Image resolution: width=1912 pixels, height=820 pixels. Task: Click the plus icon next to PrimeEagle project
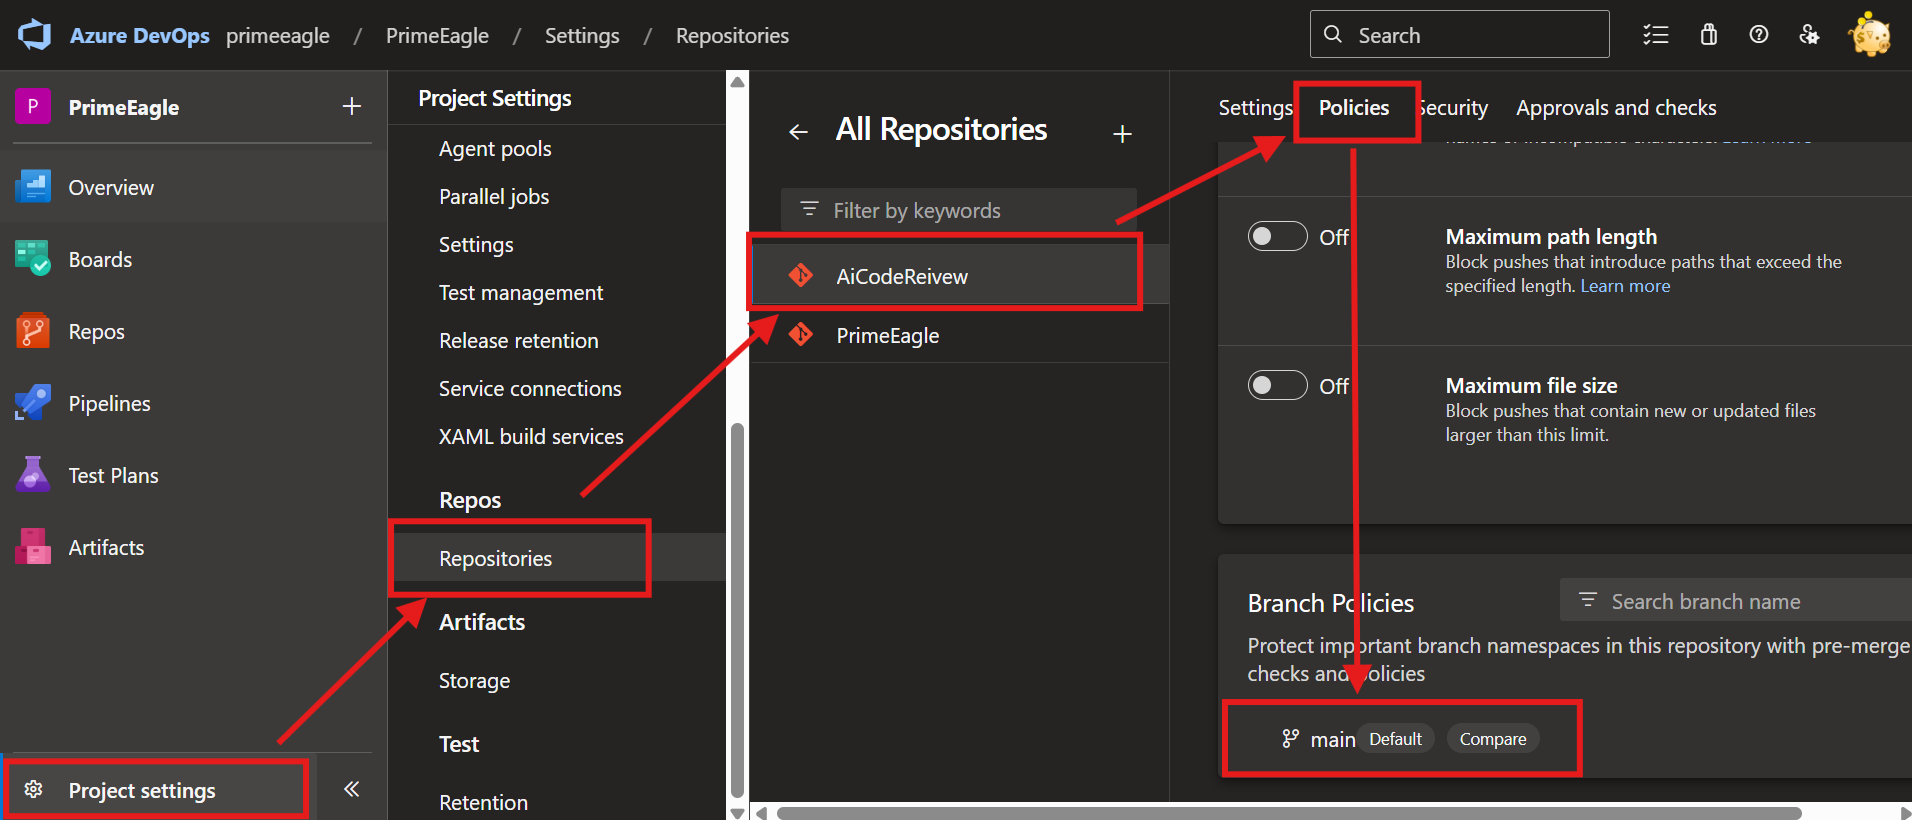[x=352, y=106]
